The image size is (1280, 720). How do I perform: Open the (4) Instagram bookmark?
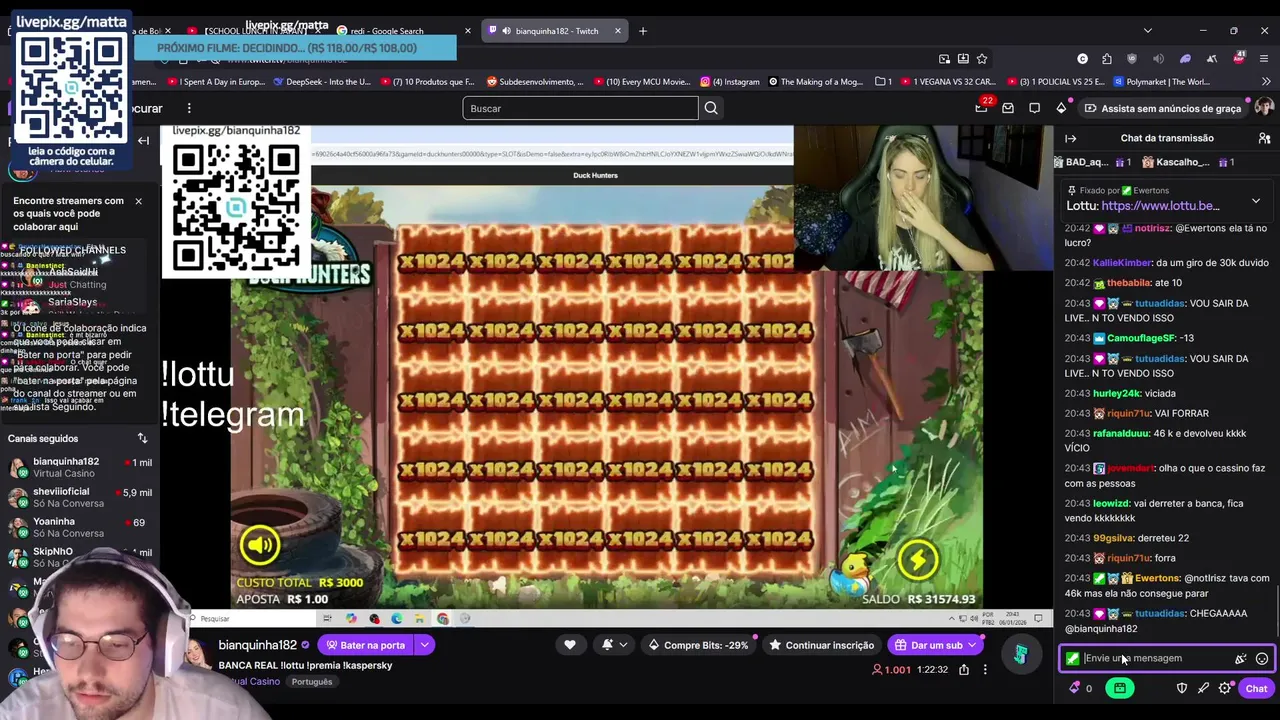point(730,82)
